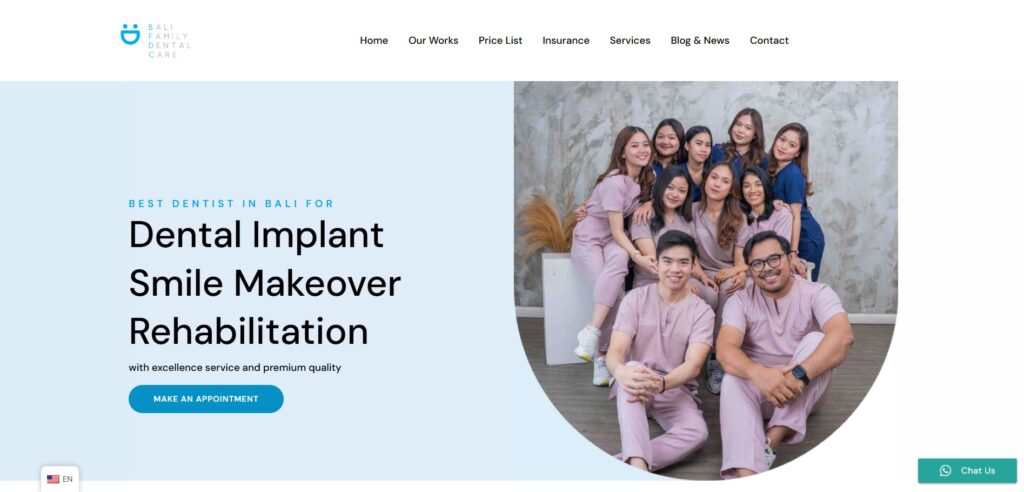Open the Contact page

[769, 41]
